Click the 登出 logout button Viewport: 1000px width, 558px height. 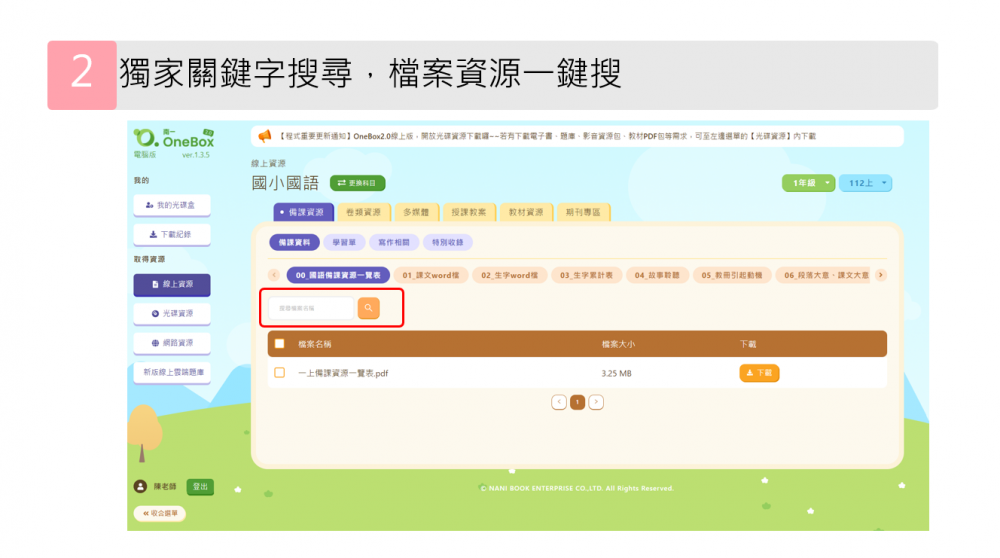[x=200, y=487]
